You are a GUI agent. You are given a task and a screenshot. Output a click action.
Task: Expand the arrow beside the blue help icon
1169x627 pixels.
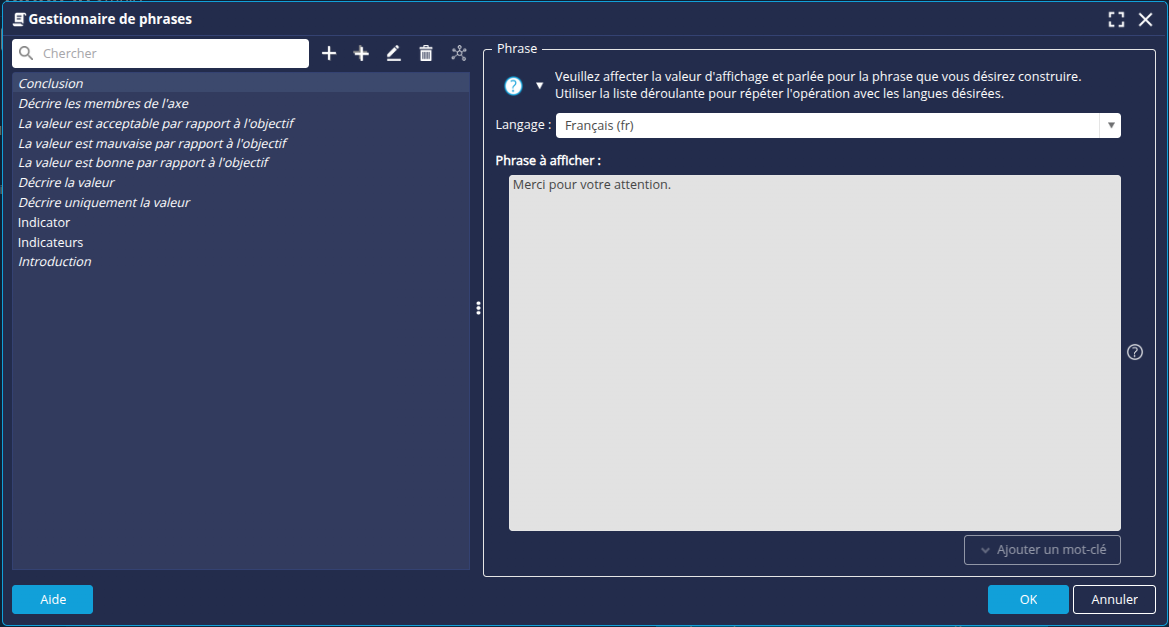[x=540, y=86]
